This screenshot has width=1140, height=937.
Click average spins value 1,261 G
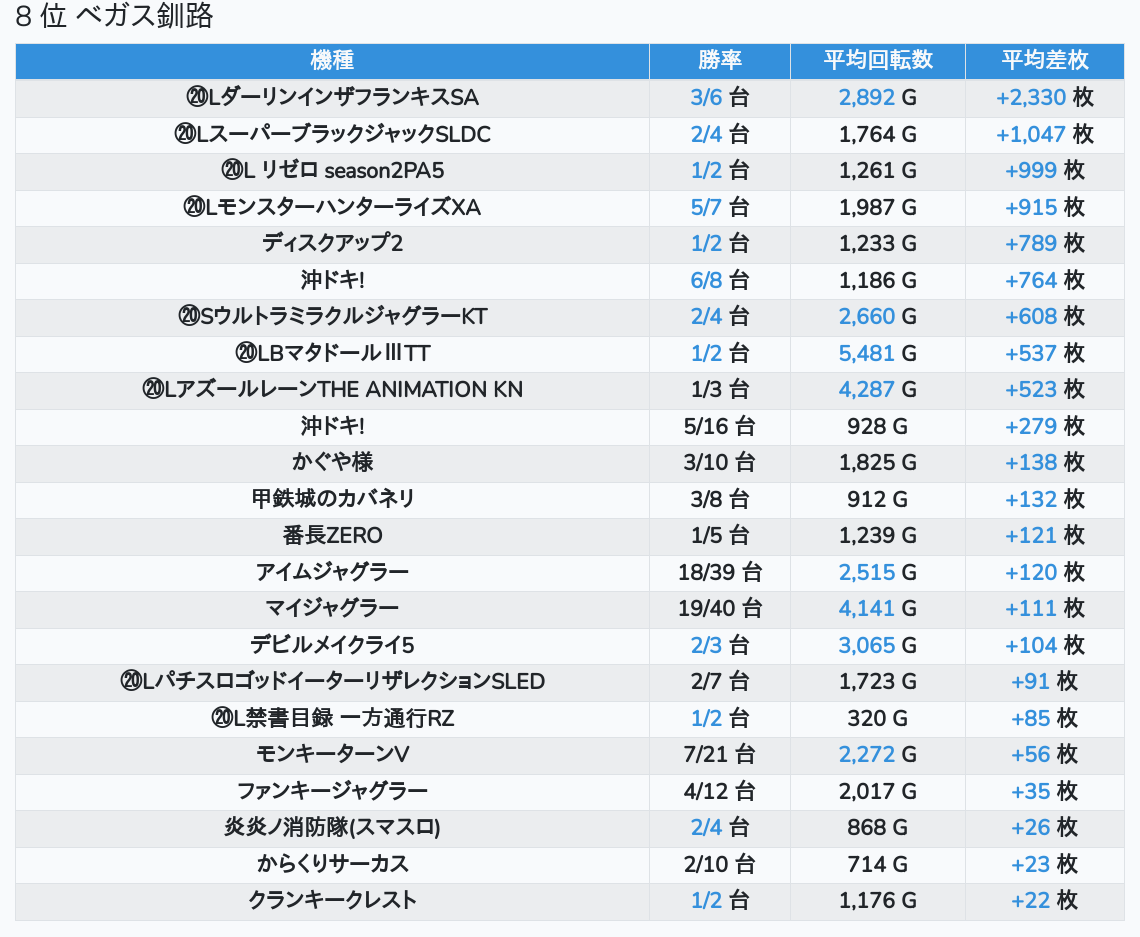[878, 170]
